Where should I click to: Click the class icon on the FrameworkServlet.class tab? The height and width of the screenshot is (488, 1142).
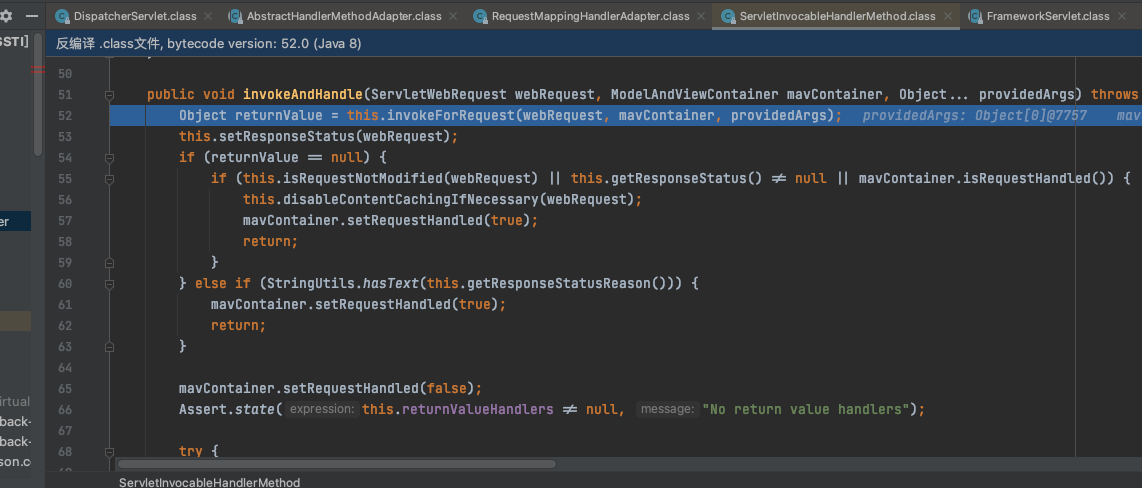(x=975, y=16)
